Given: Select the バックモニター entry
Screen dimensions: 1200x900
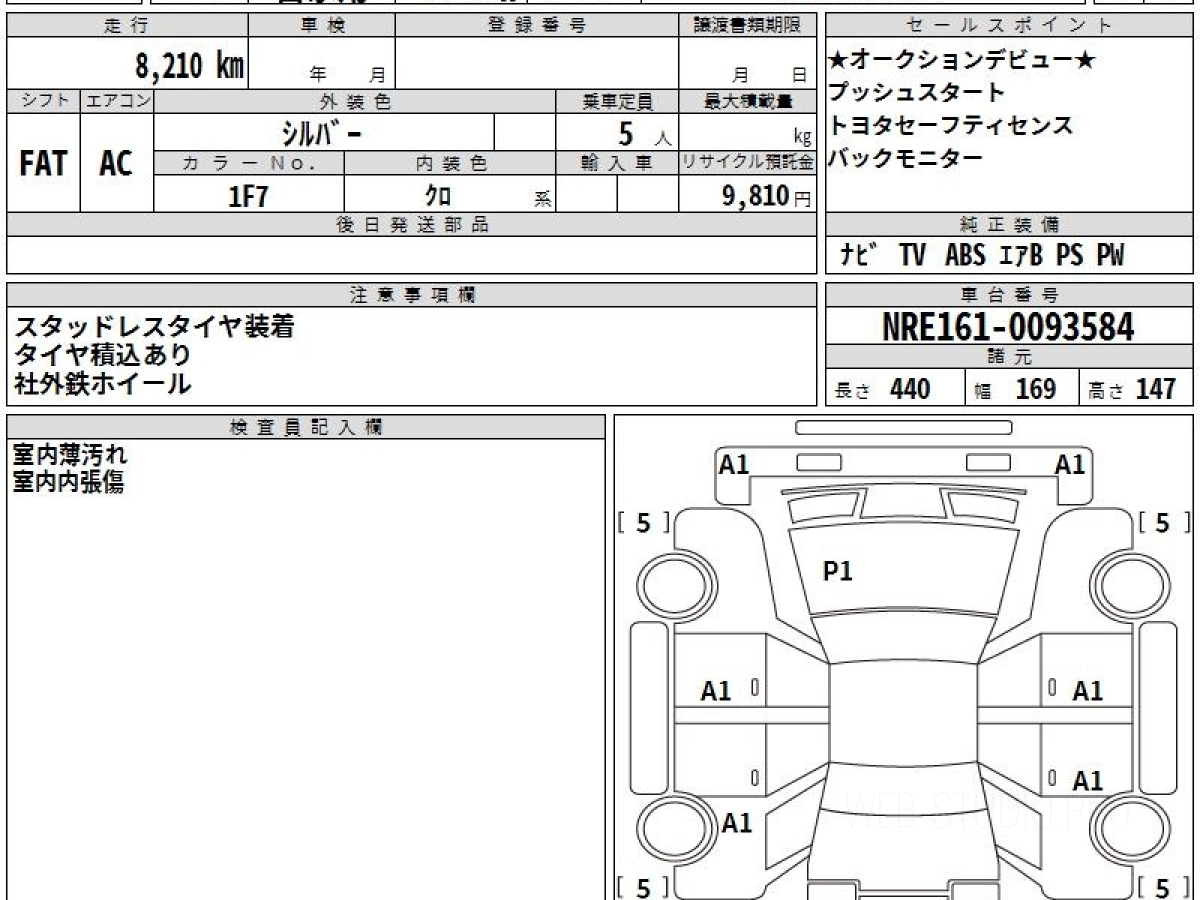Looking at the screenshot, I should tap(905, 157).
